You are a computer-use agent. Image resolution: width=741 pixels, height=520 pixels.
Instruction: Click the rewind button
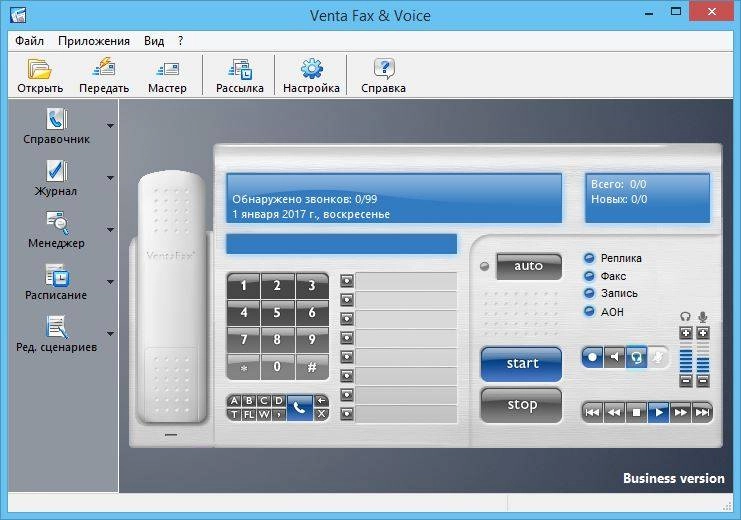615,412
